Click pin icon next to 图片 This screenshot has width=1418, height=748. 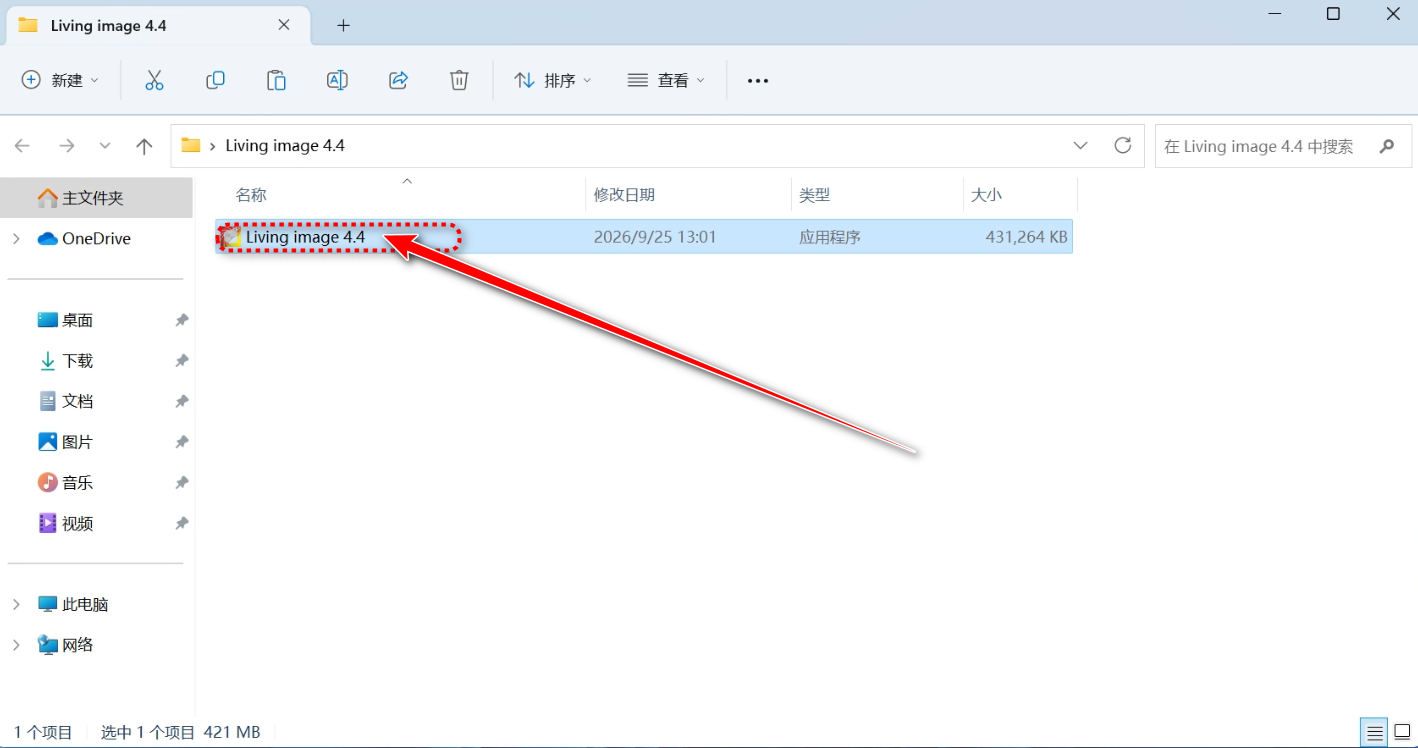pos(181,442)
